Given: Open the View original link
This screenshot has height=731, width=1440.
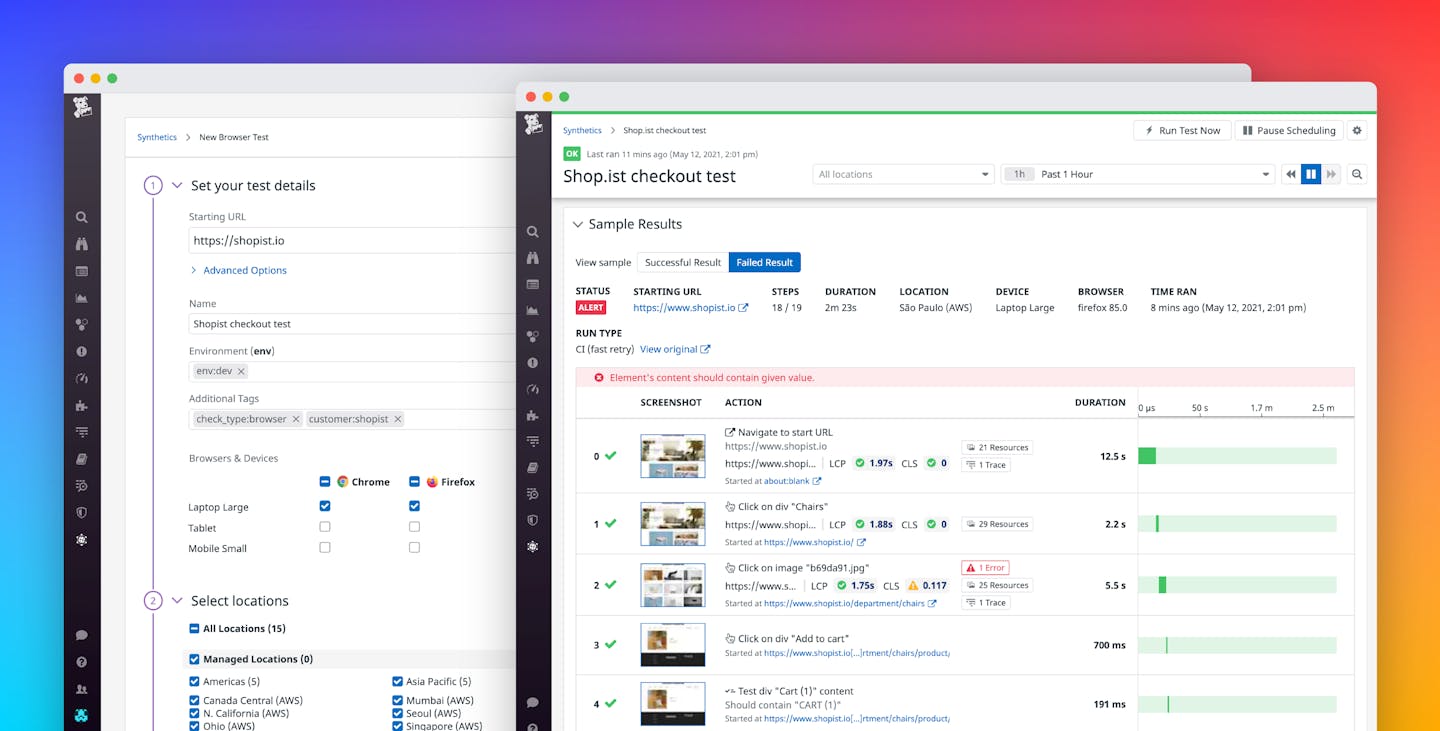Looking at the screenshot, I should click(x=668, y=348).
